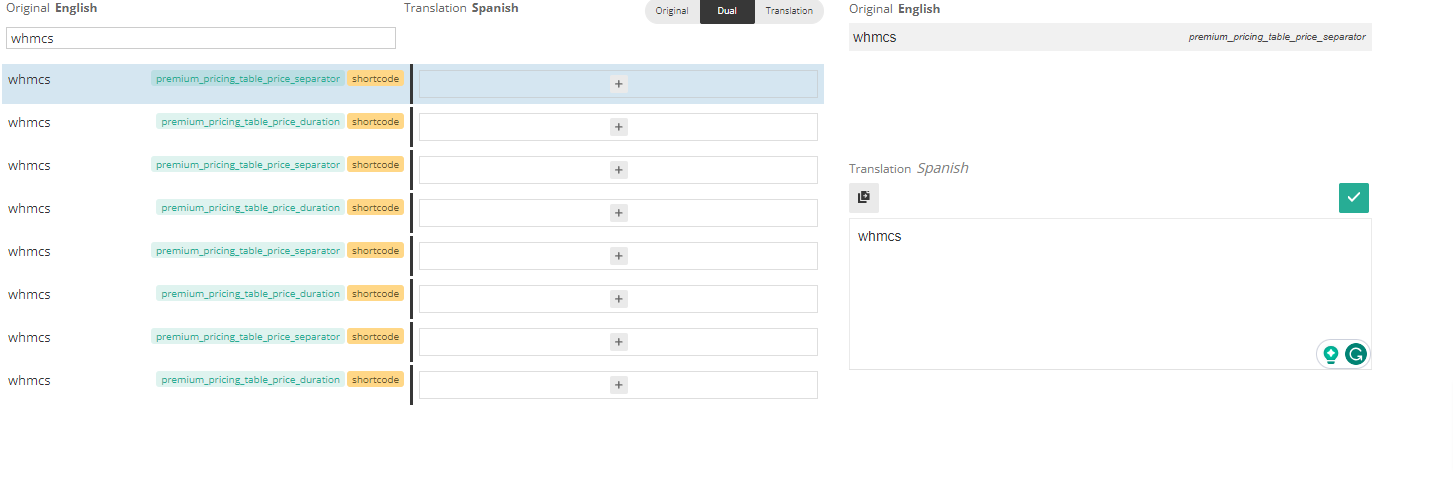Open the Grammarly icon in the translation box
Screen dimensions: 1453x489
pos(1355,354)
